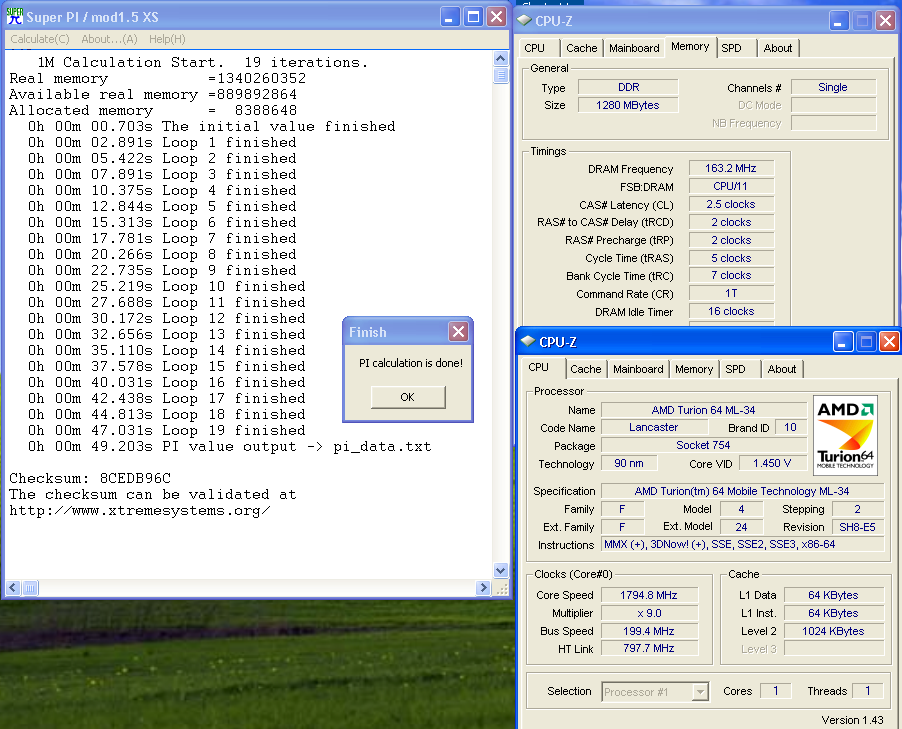Click the Size field showing 1280 MBytes
This screenshot has width=902, height=729.
pyautogui.click(x=628, y=105)
